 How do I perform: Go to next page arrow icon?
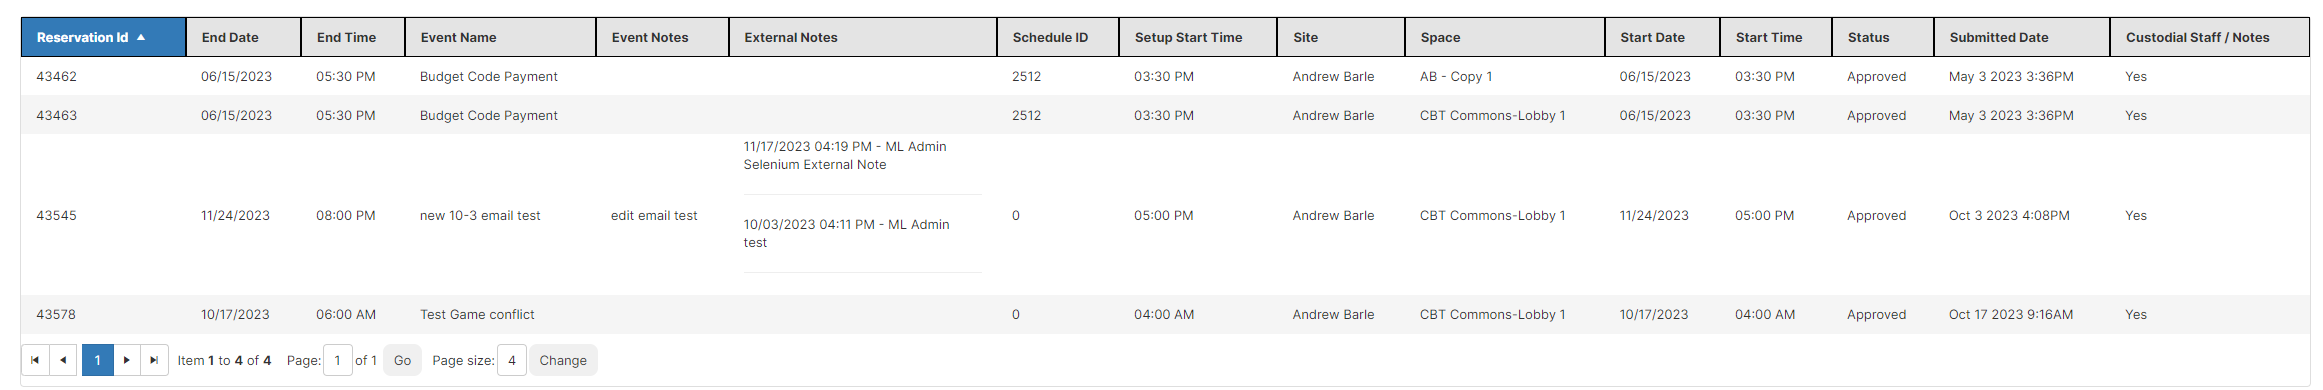pos(126,360)
